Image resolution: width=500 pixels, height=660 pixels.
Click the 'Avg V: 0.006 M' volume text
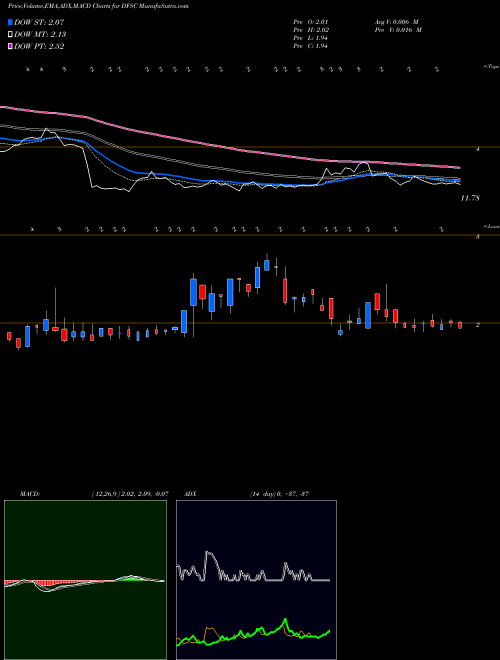pyautogui.click(x=396, y=22)
